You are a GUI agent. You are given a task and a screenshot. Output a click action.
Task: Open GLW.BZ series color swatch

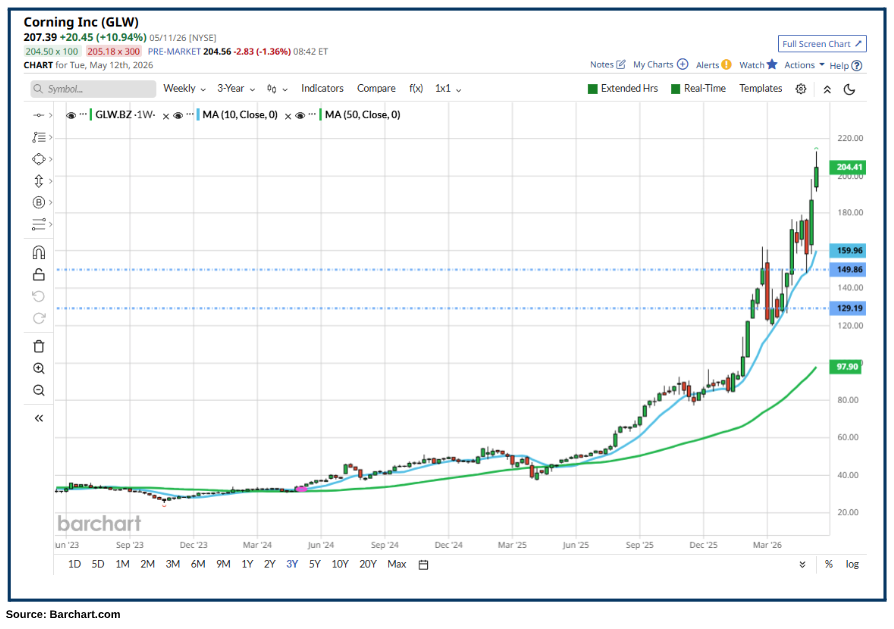pyautogui.click(x=91, y=115)
